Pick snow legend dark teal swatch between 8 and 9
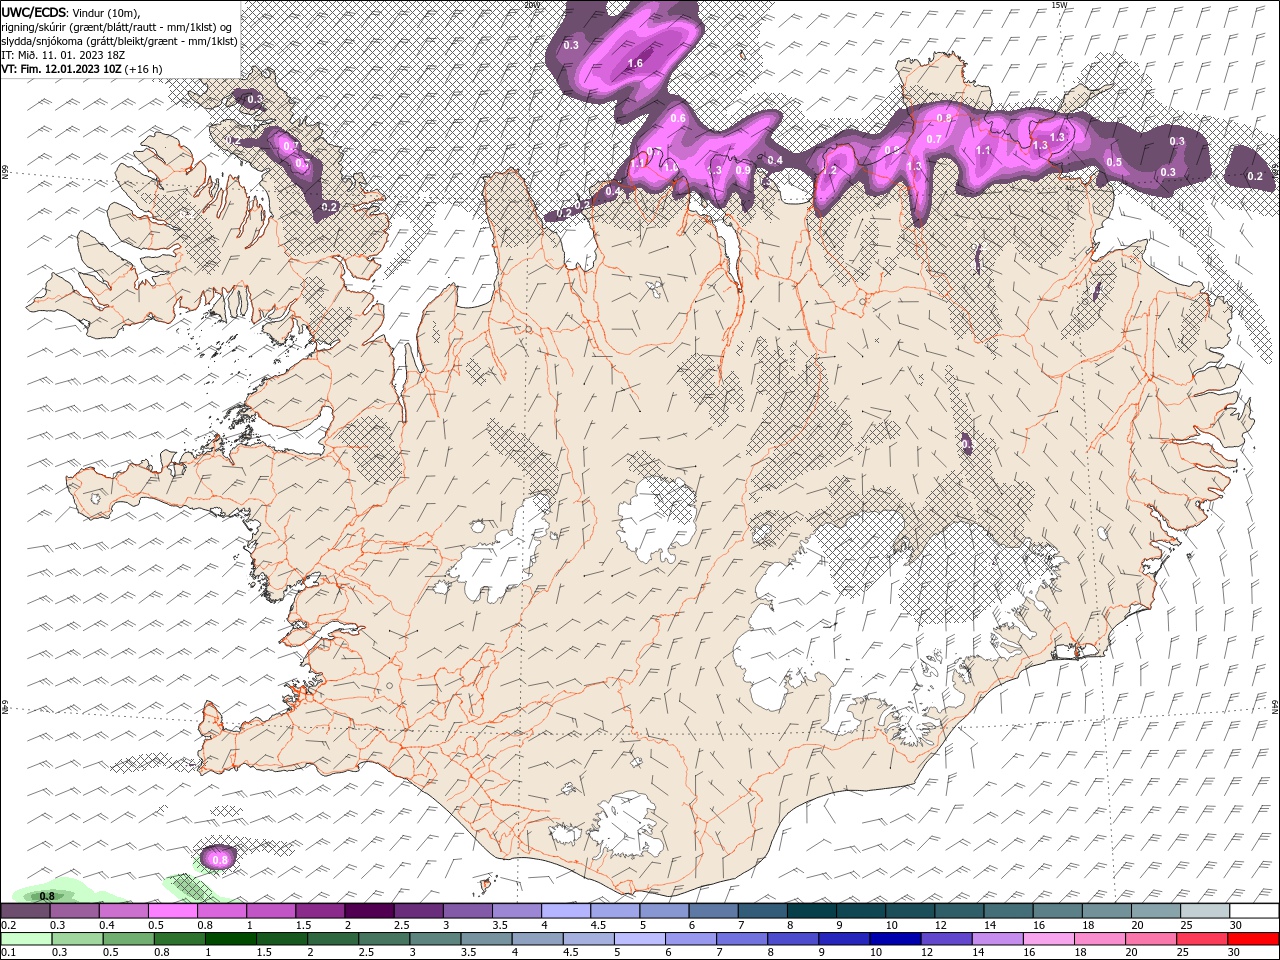This screenshot has width=1280, height=960. (x=812, y=911)
